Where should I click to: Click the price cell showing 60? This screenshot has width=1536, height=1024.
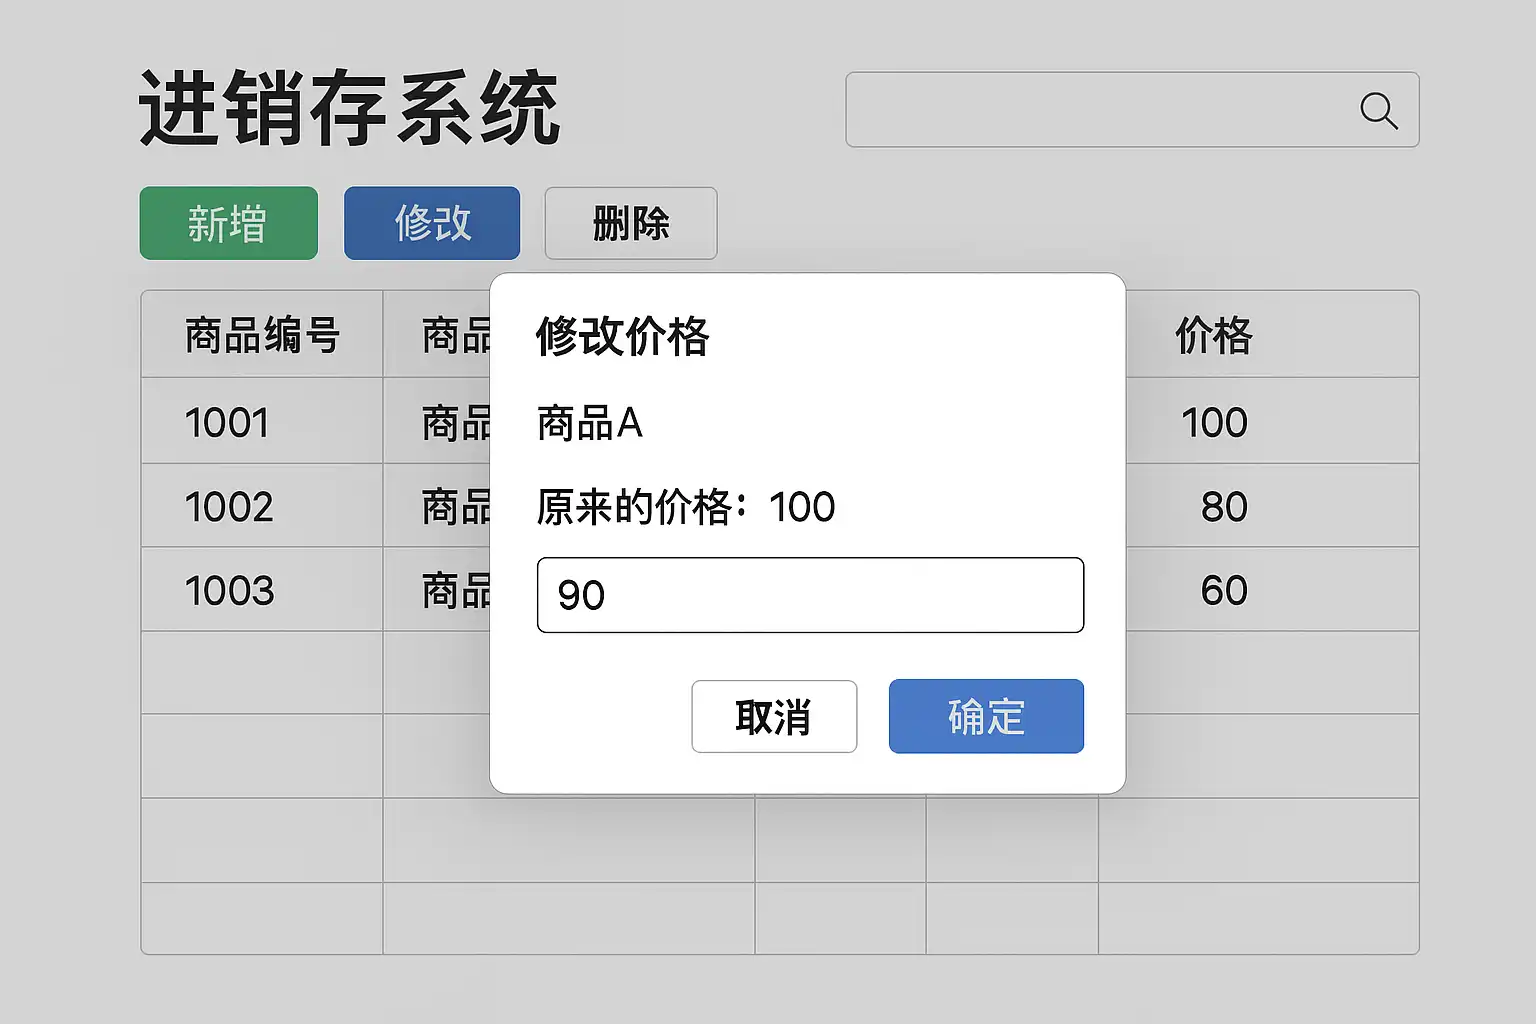(1224, 590)
